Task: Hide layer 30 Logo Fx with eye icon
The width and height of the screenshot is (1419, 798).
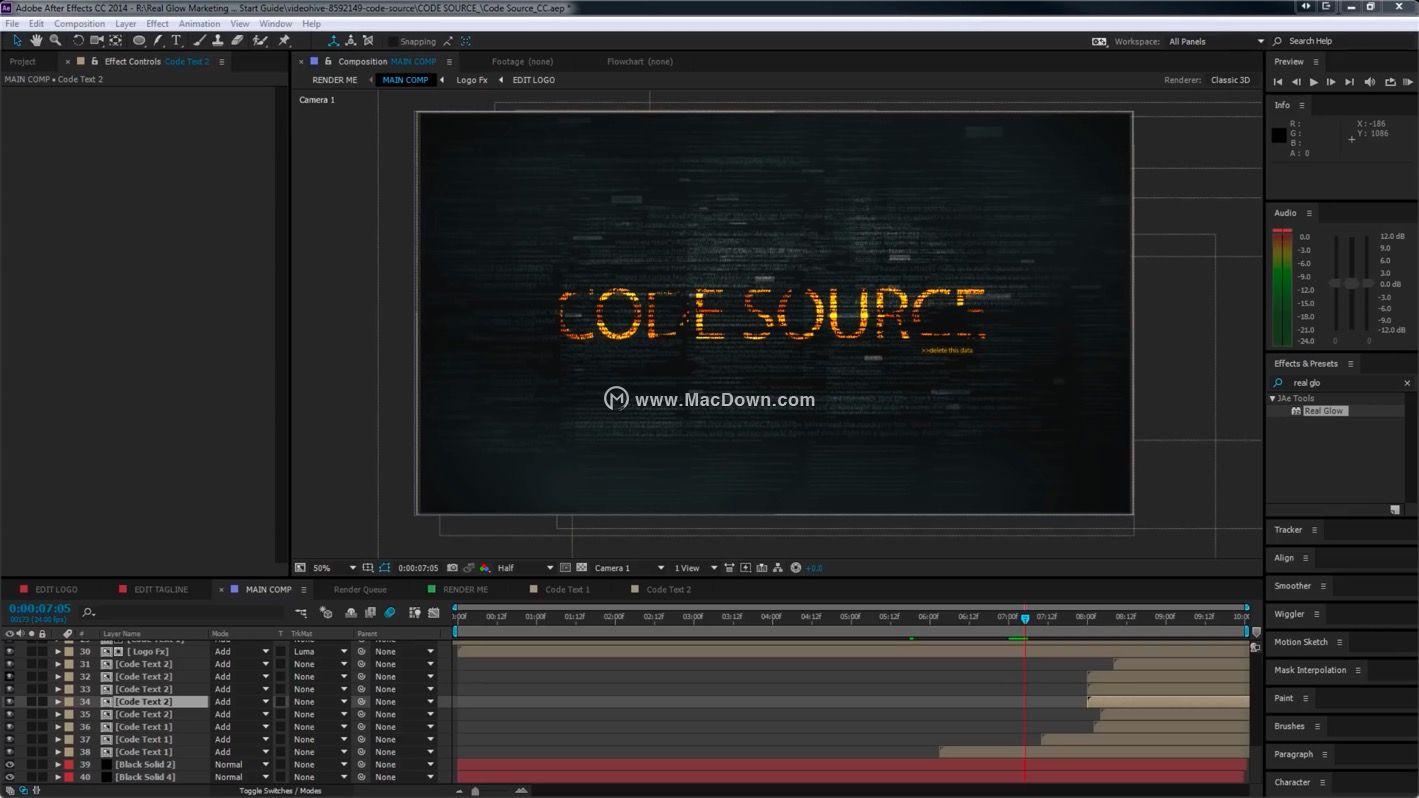Action: click(x=10, y=652)
